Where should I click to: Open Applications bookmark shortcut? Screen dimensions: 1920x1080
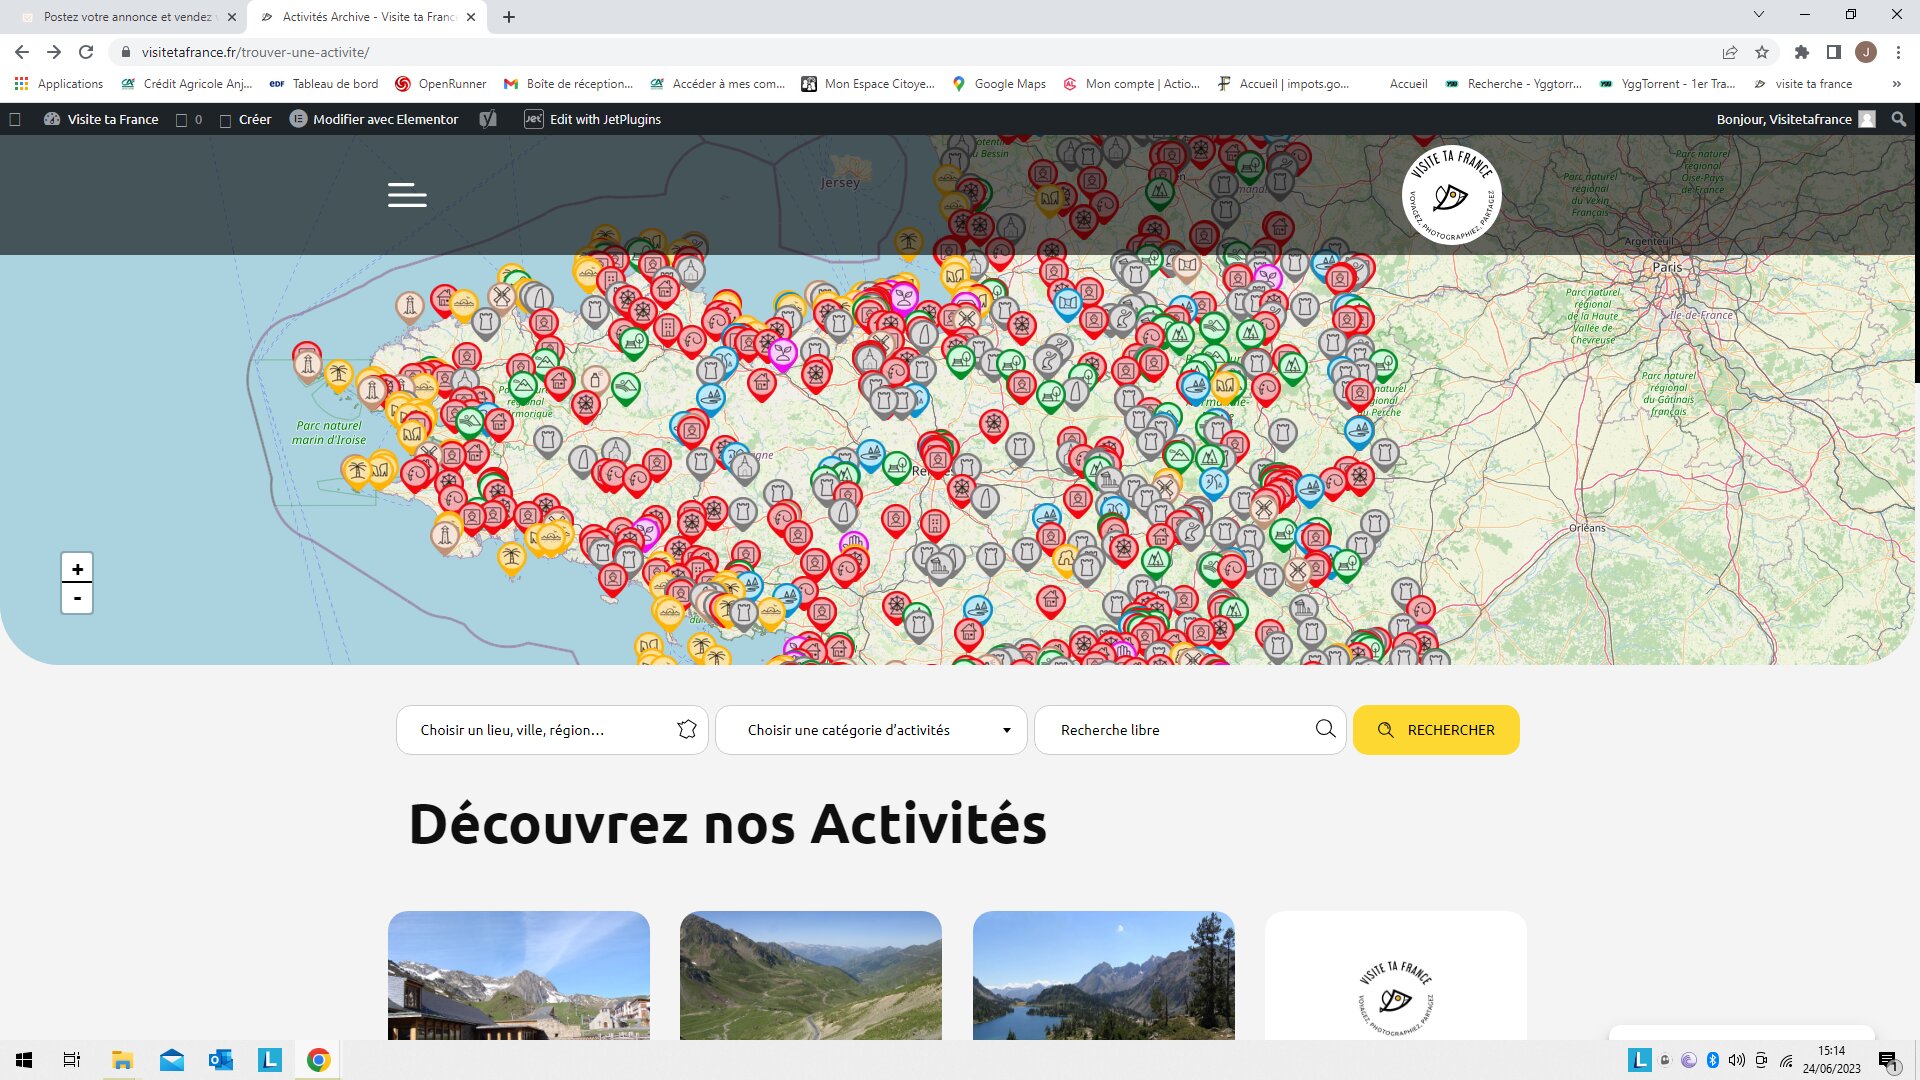tap(59, 84)
